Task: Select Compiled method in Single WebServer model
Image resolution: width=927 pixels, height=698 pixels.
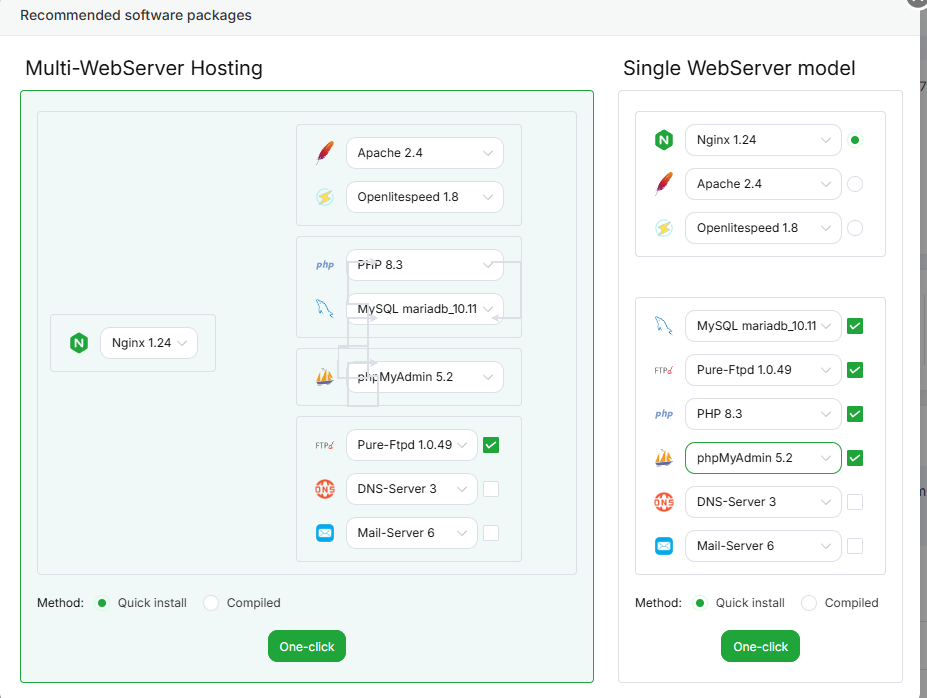Action: point(809,603)
